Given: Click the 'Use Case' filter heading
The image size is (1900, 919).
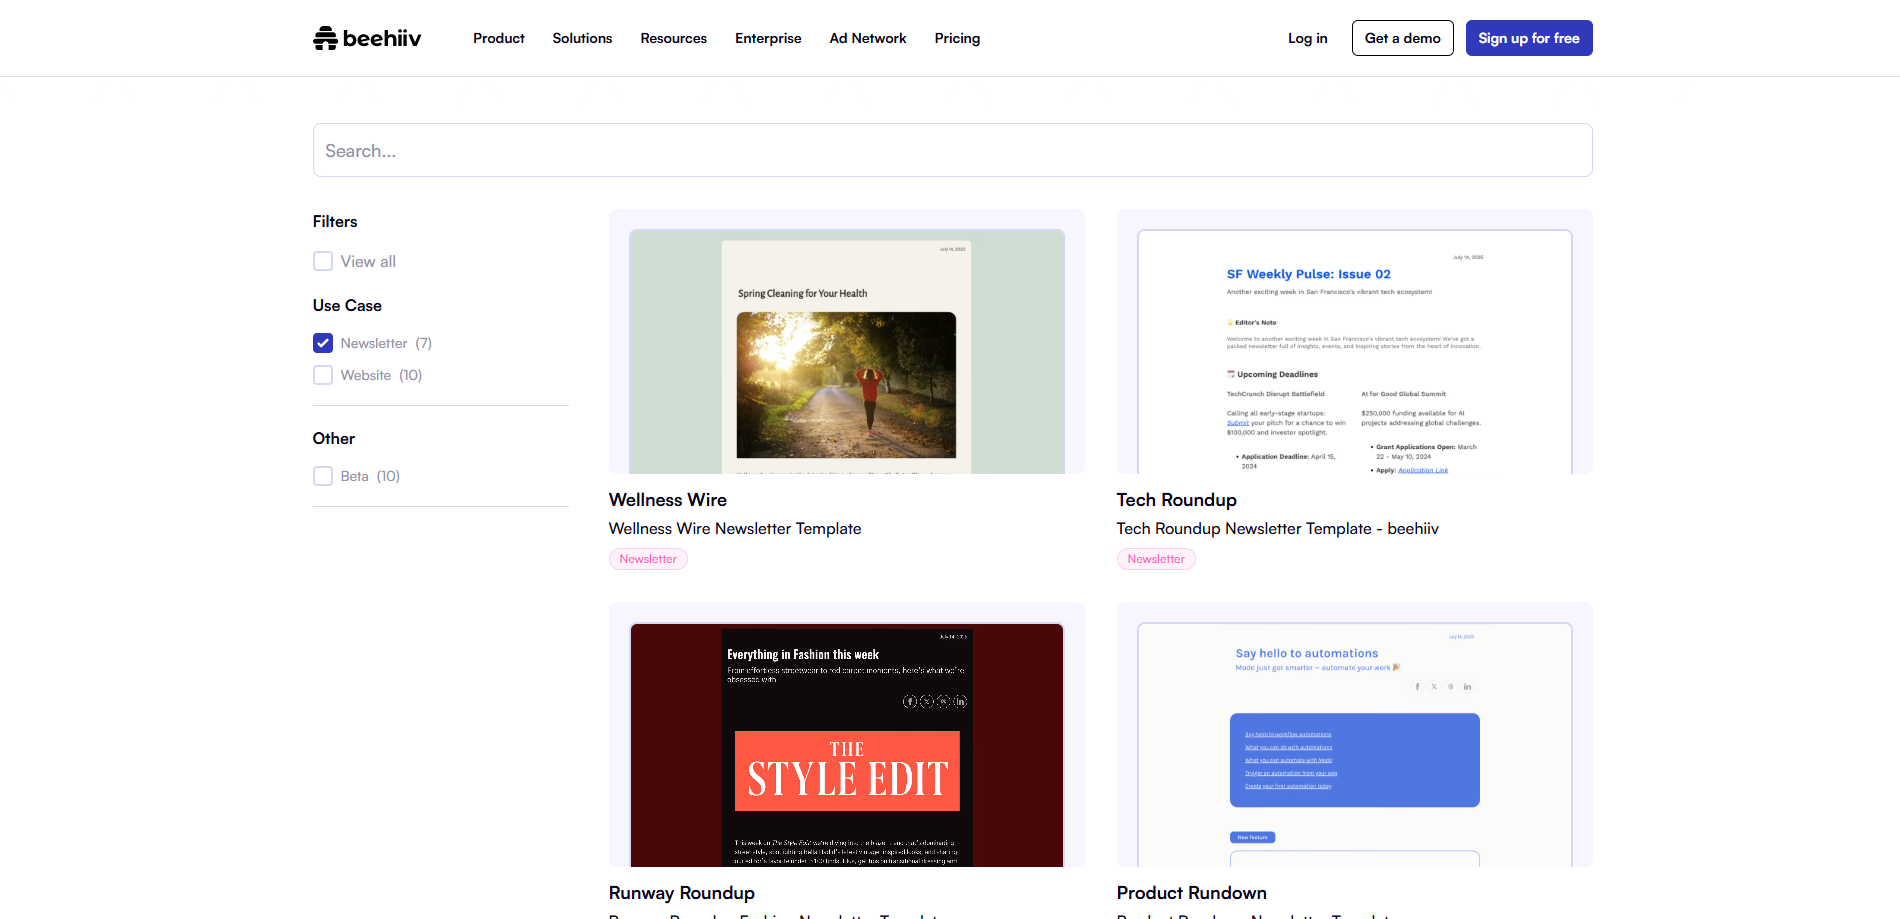Looking at the screenshot, I should [347, 306].
